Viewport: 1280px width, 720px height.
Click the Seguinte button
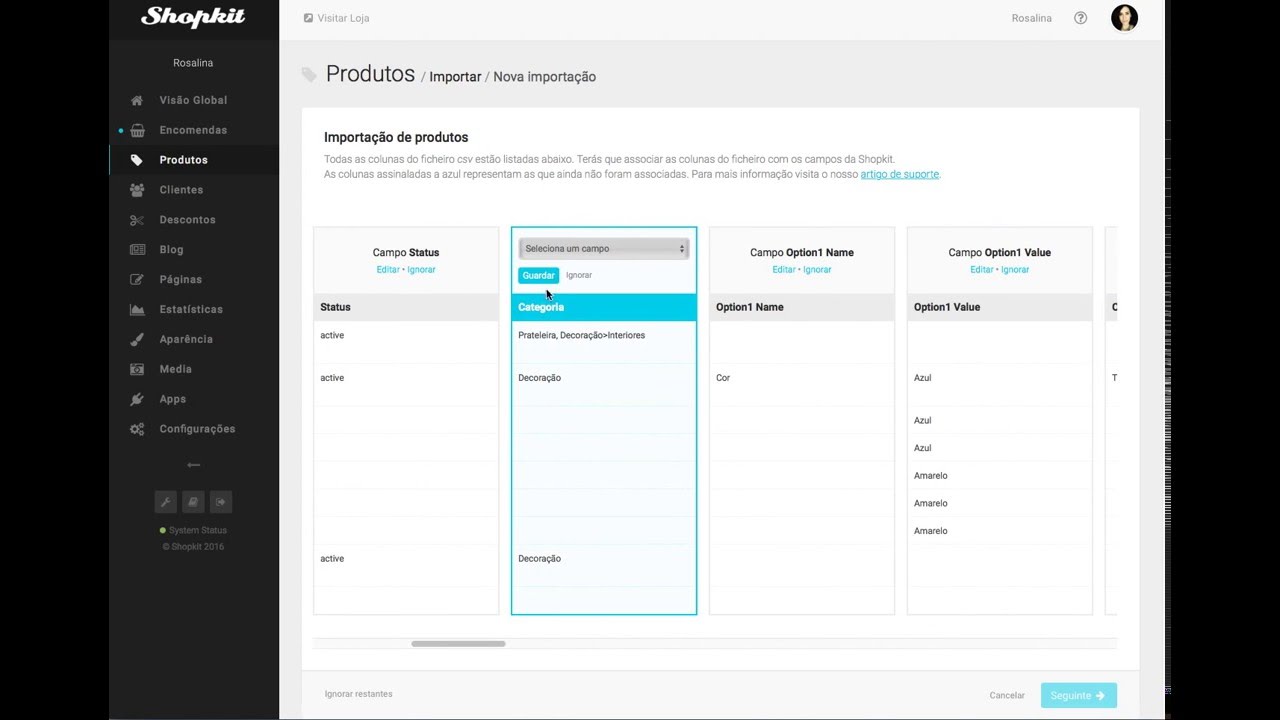click(1078, 695)
